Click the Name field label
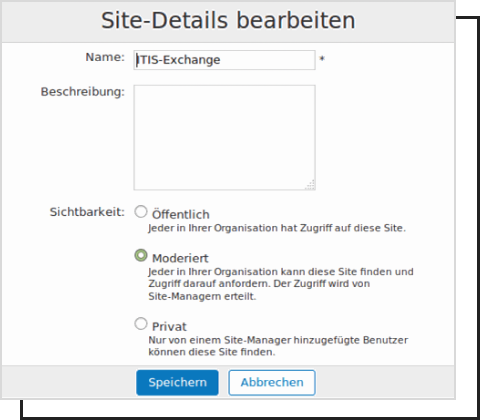480x420 pixels. 105,57
